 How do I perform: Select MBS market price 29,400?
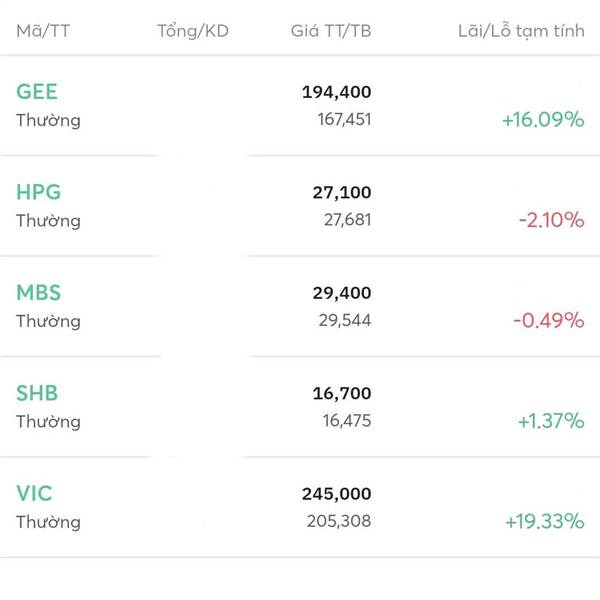coord(341,293)
